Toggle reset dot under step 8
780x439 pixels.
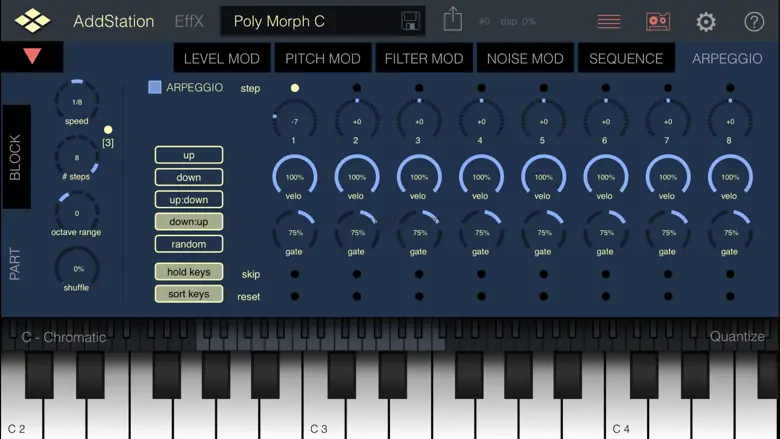730,296
